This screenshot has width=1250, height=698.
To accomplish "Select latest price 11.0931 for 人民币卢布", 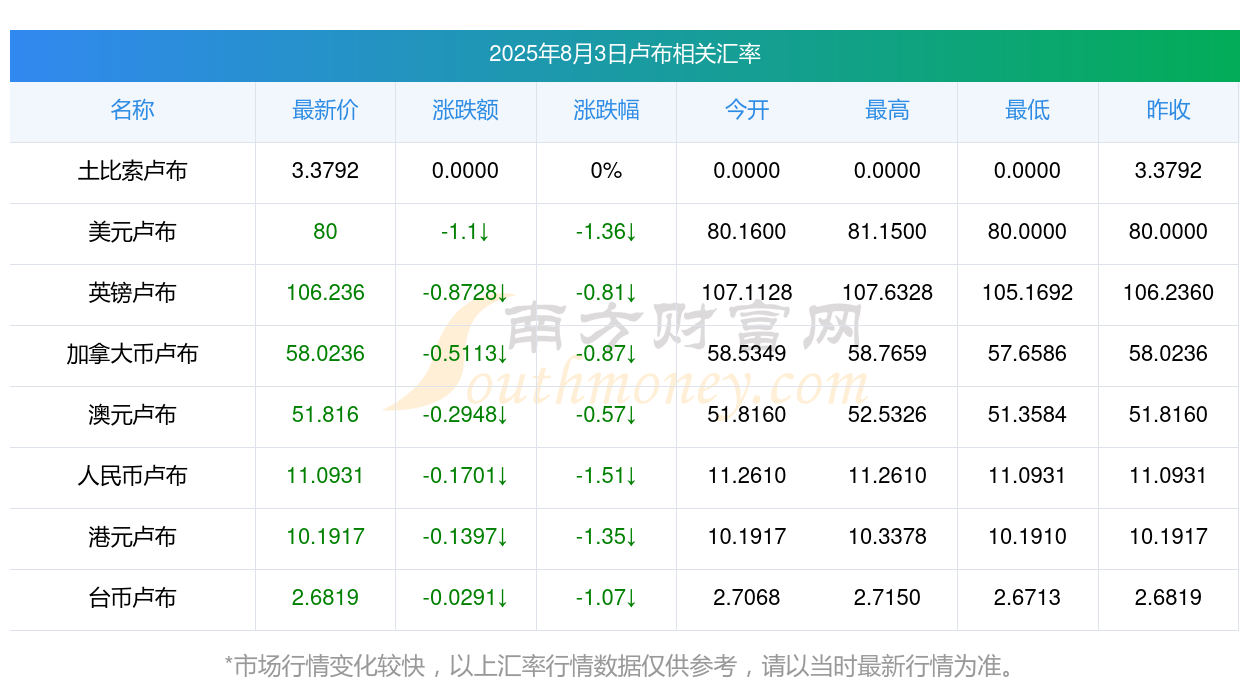I will click(325, 476).
